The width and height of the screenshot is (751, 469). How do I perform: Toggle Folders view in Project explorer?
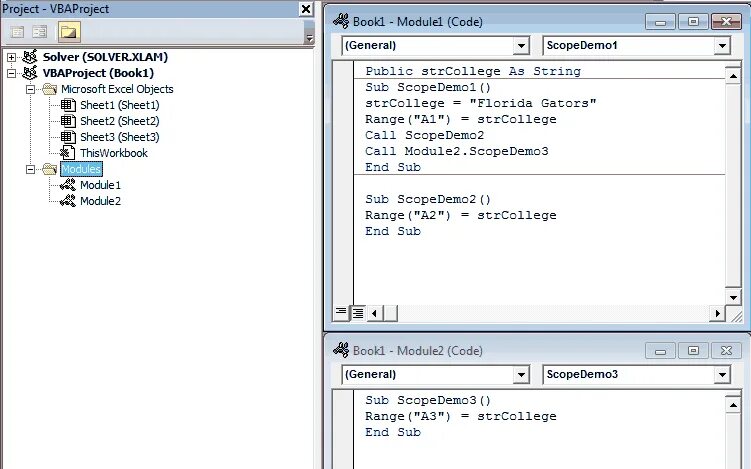(69, 32)
